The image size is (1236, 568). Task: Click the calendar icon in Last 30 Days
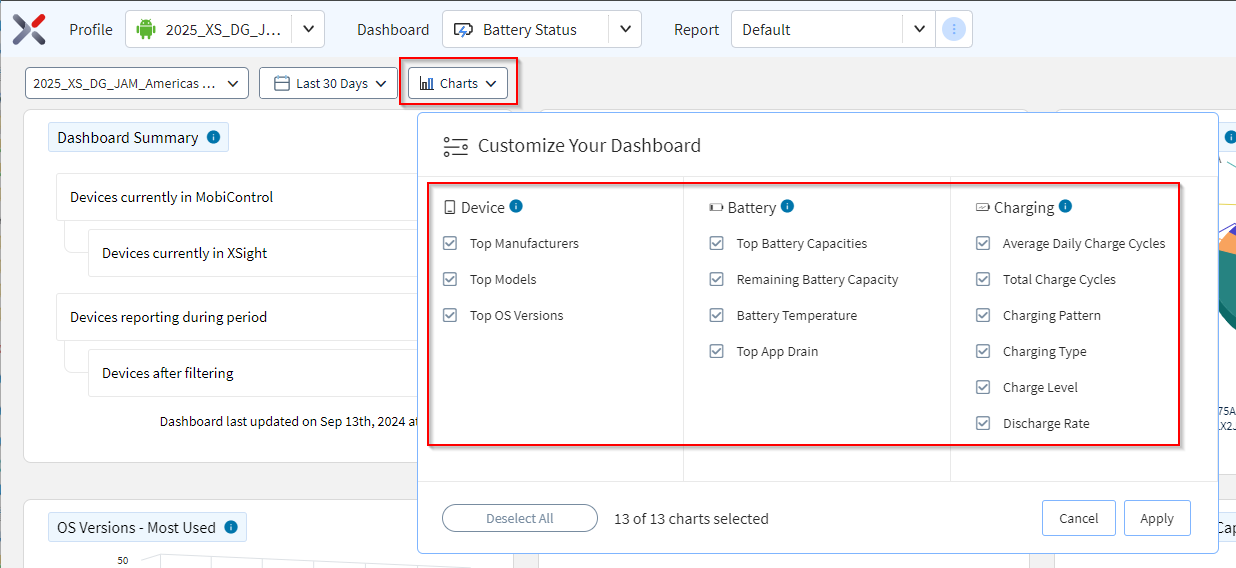point(282,84)
